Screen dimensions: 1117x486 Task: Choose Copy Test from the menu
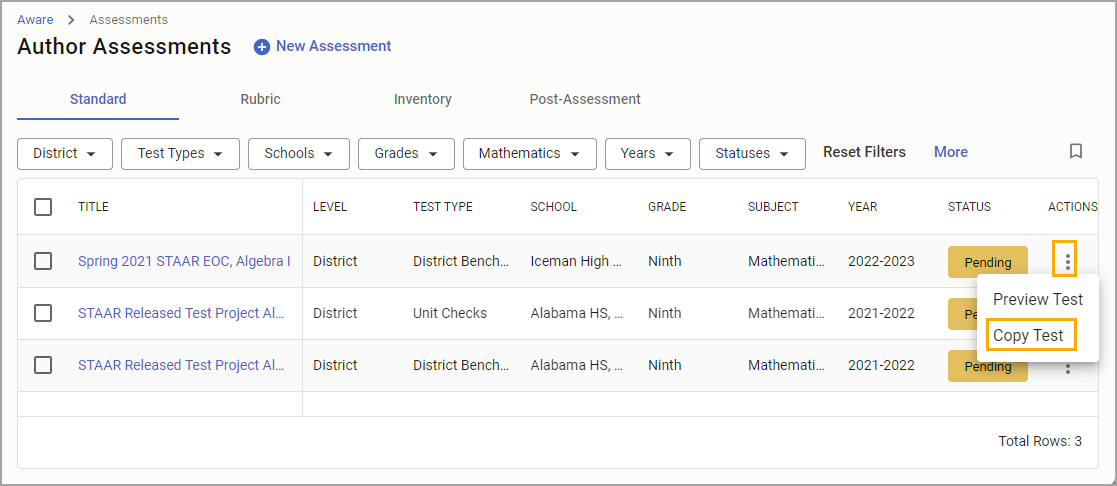[1028, 335]
